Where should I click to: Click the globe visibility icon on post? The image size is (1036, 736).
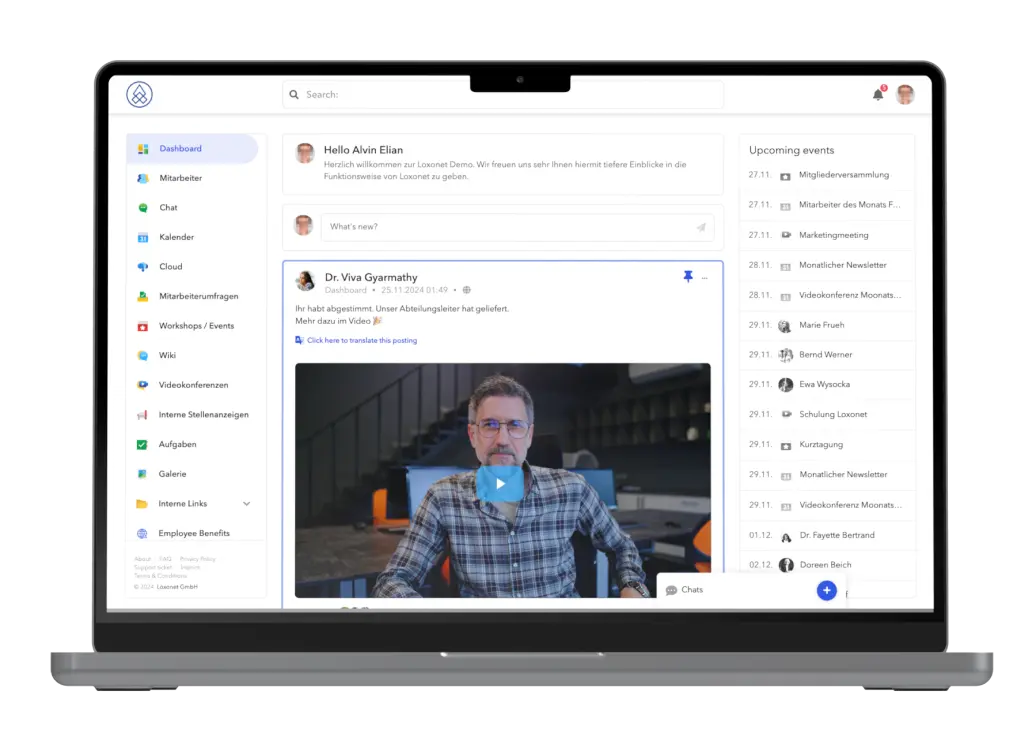[x=466, y=290]
